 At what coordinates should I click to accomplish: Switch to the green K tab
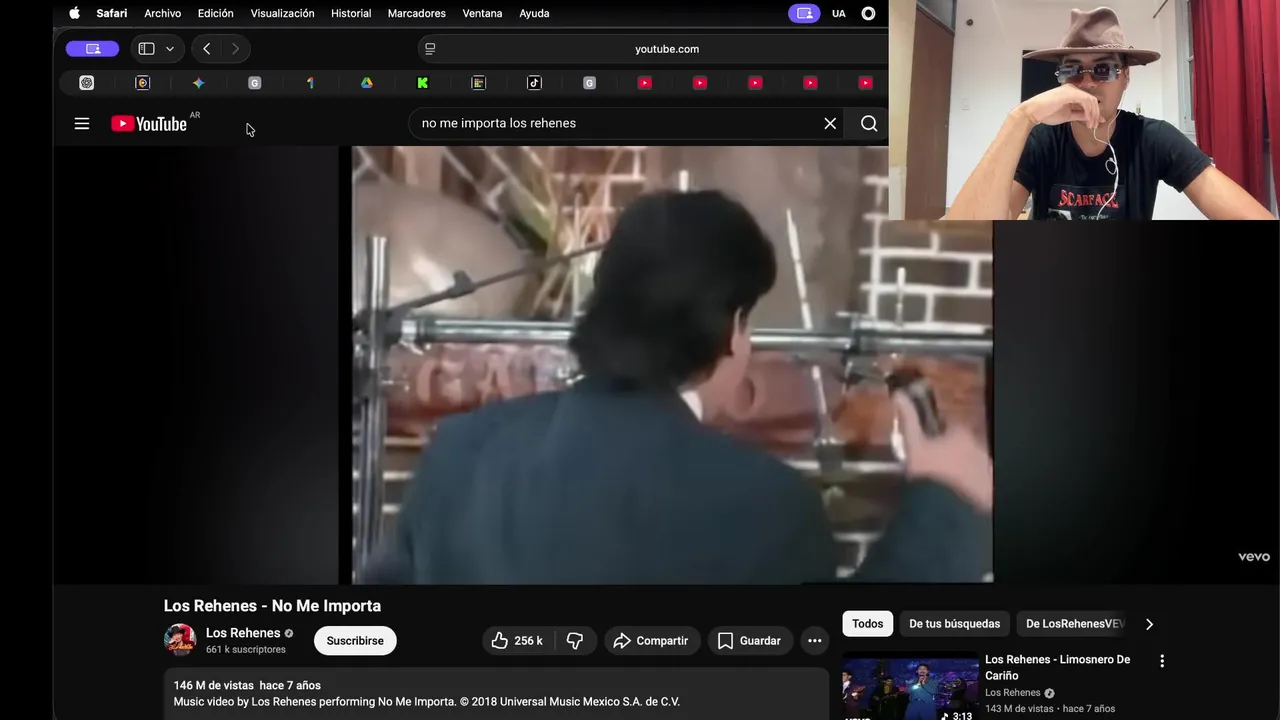coord(422,83)
